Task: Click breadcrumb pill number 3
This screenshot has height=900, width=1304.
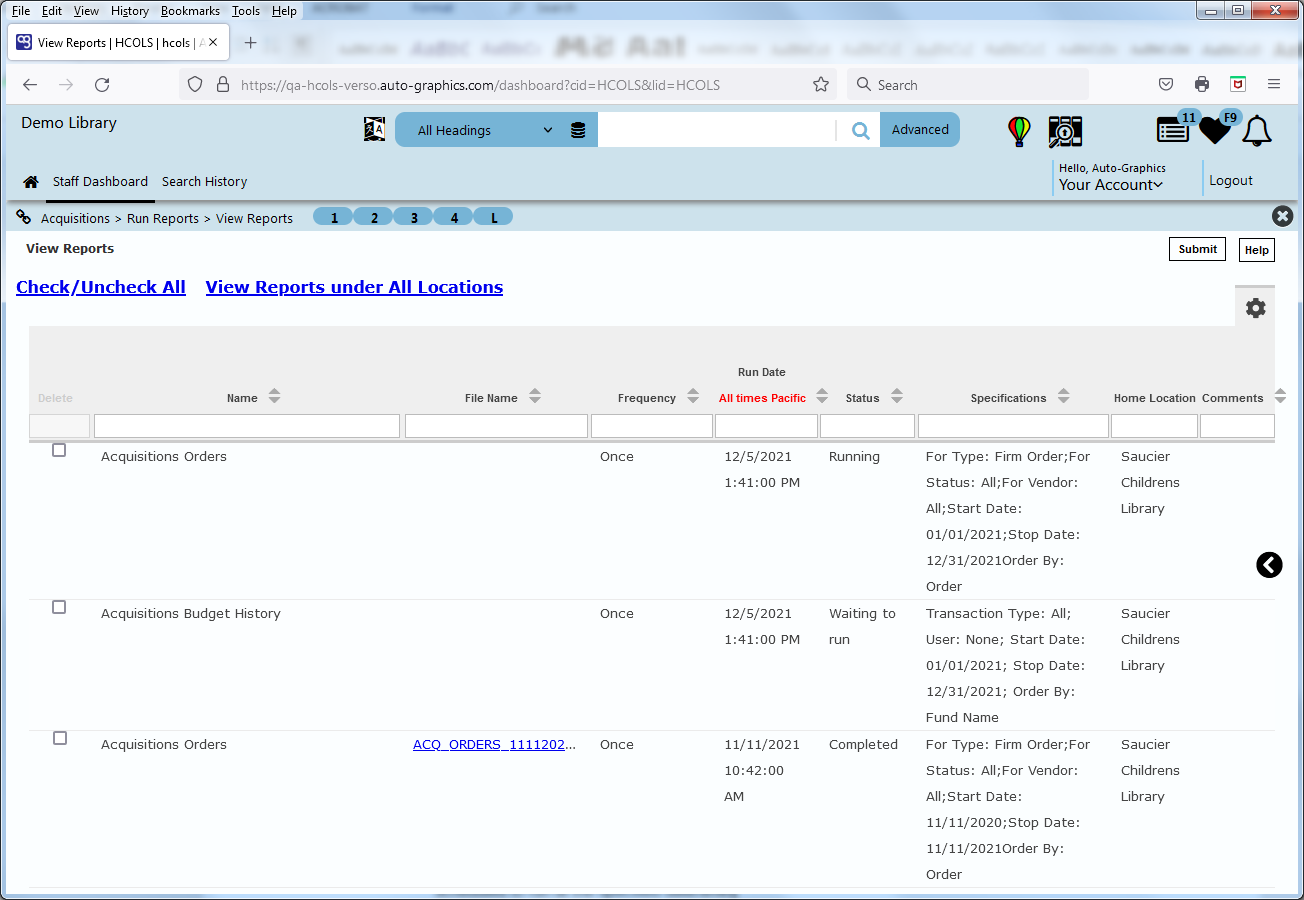Action: coord(414,217)
